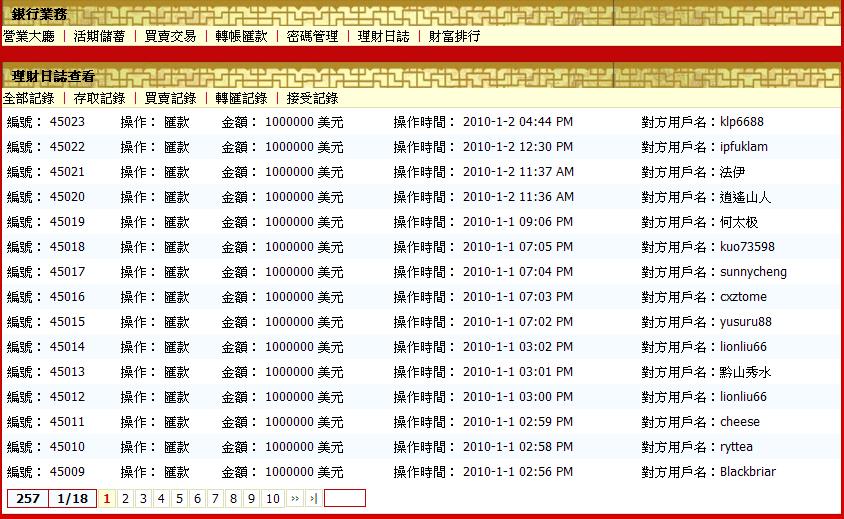Open 密碼管理 page
The image size is (844, 519).
tap(312, 36)
